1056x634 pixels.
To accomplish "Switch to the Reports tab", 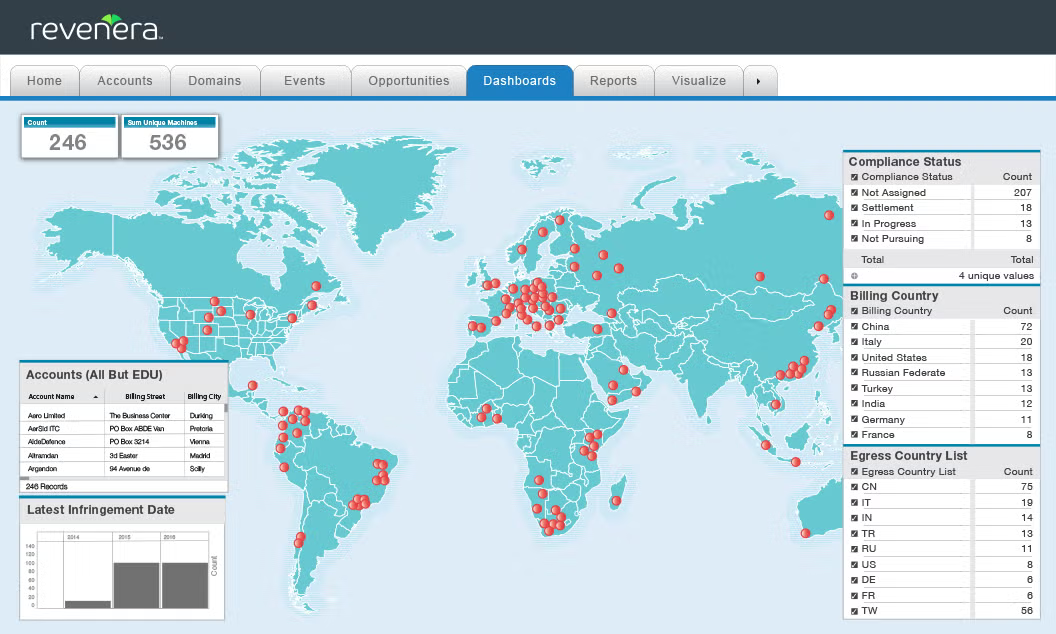I will coord(613,81).
